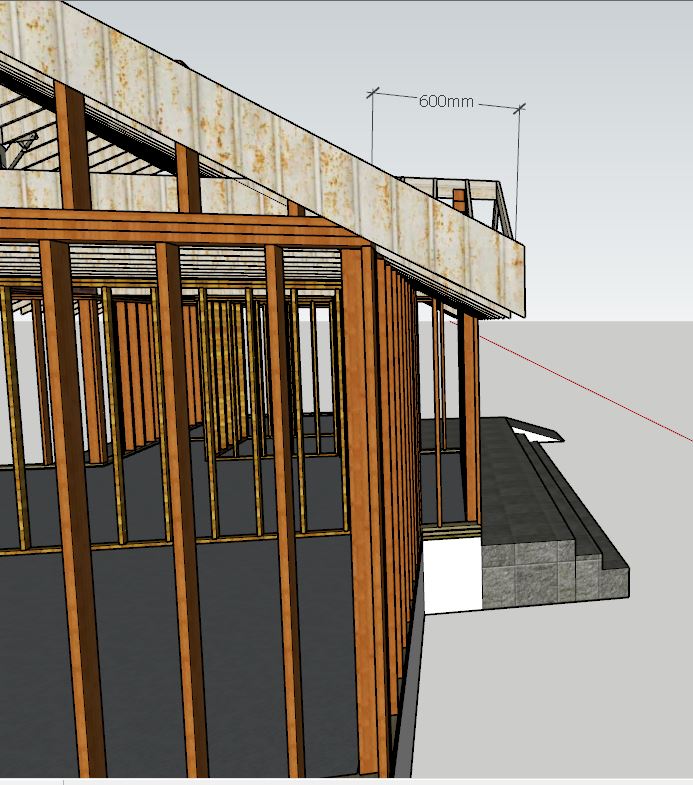Viewport: 693px width, 785px height.
Task: Select the white arrow shape on ground
Action: click(535, 430)
